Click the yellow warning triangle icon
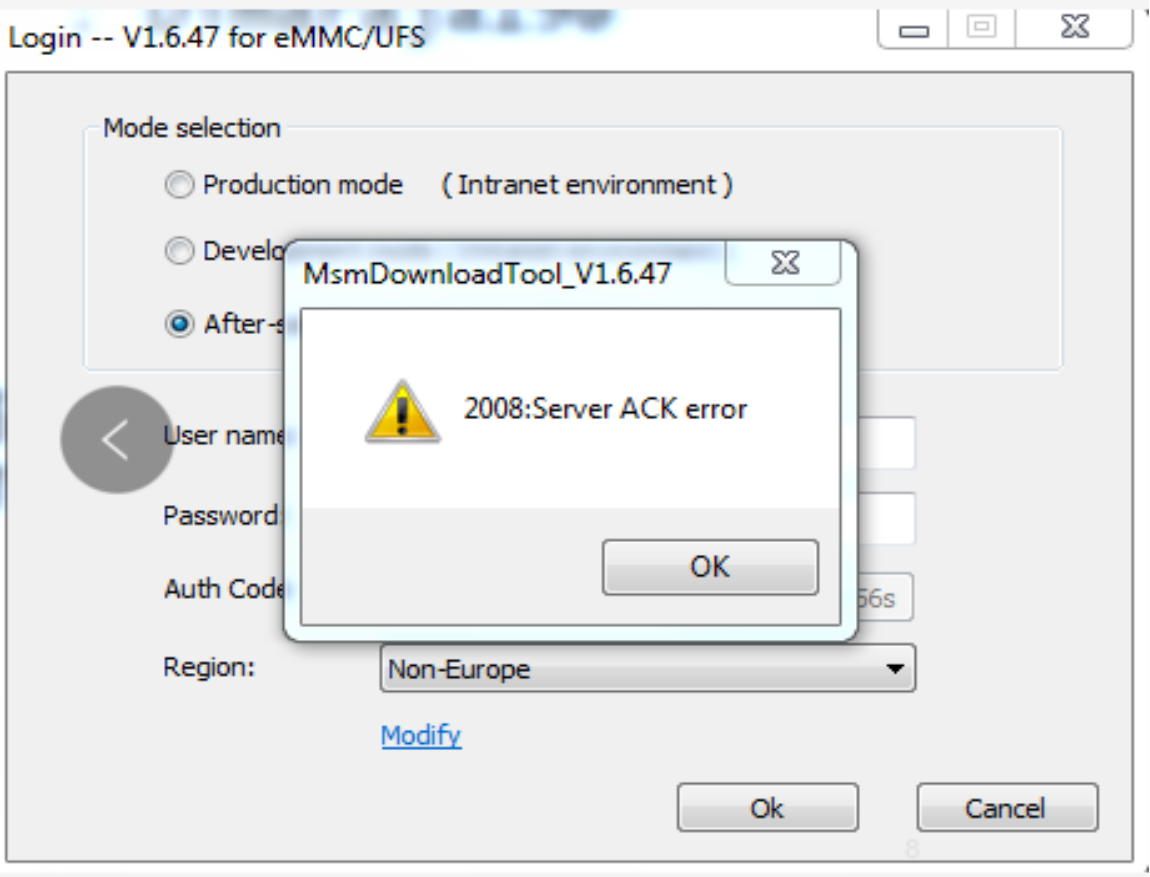The width and height of the screenshot is (1150, 877). (x=402, y=411)
